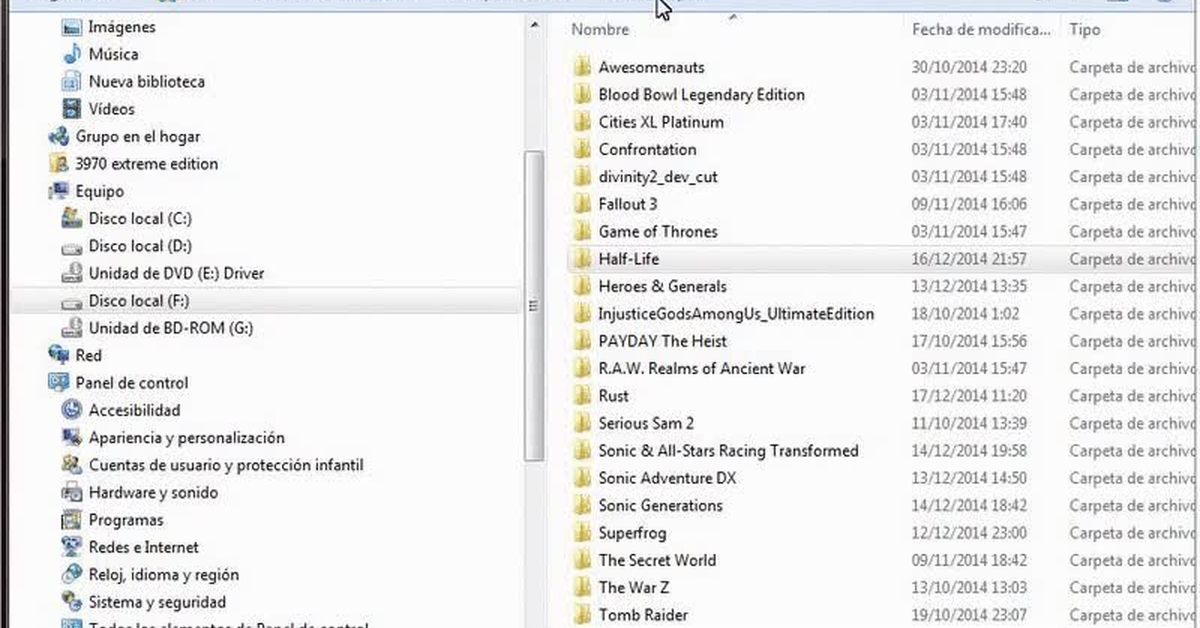Image resolution: width=1200 pixels, height=628 pixels.
Task: Click the Fallout 3 folder icon
Action: coord(582,204)
